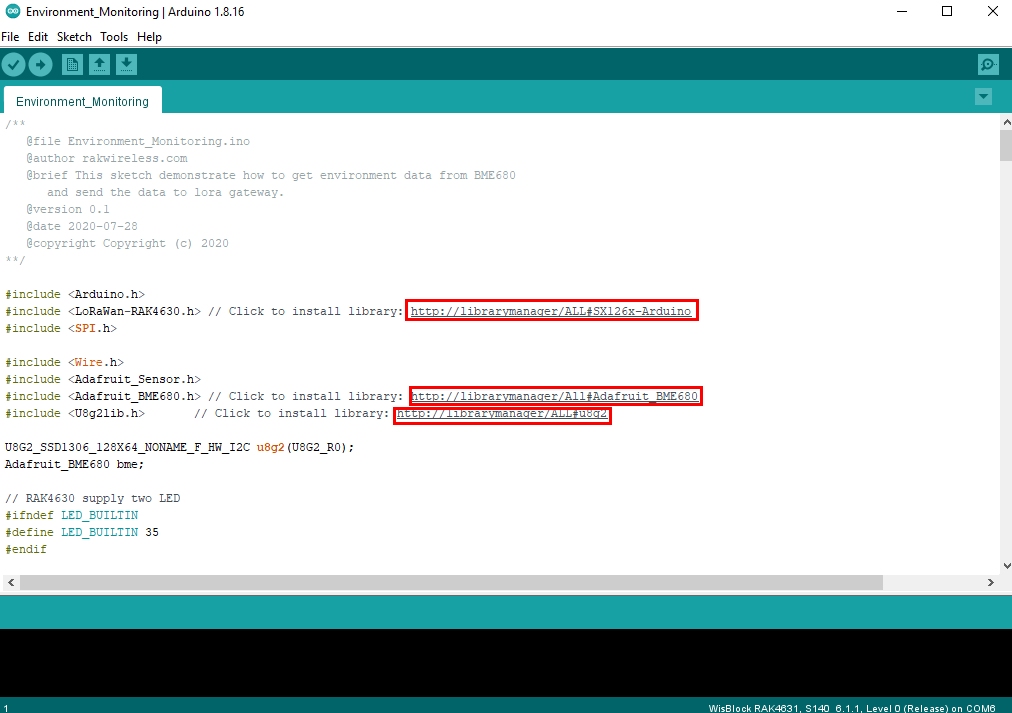Image resolution: width=1012 pixels, height=713 pixels.
Task: Expand the tab options dropdown arrow
Action: pos(983,96)
